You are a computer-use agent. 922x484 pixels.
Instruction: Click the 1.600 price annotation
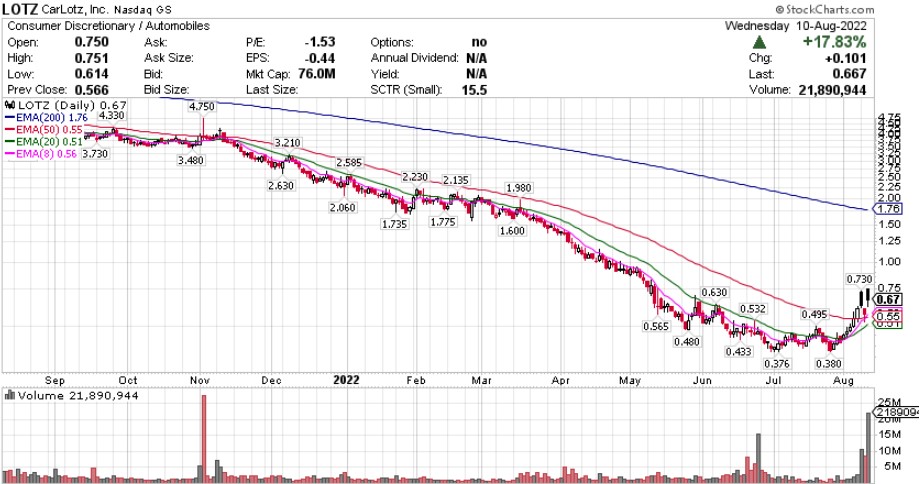(512, 231)
